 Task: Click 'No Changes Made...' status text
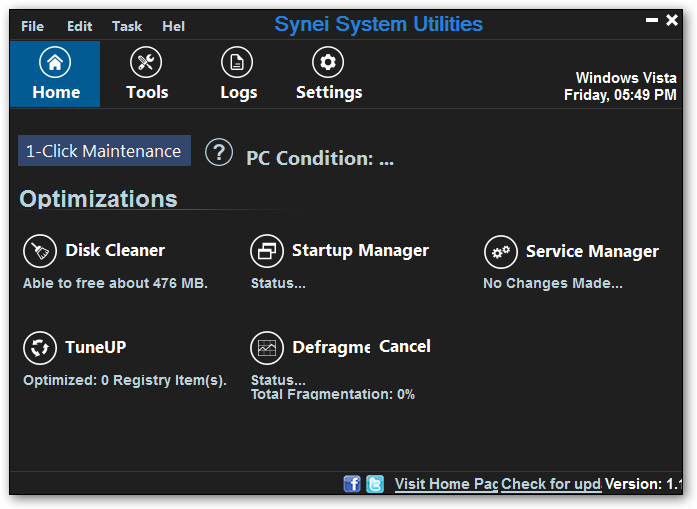[553, 283]
